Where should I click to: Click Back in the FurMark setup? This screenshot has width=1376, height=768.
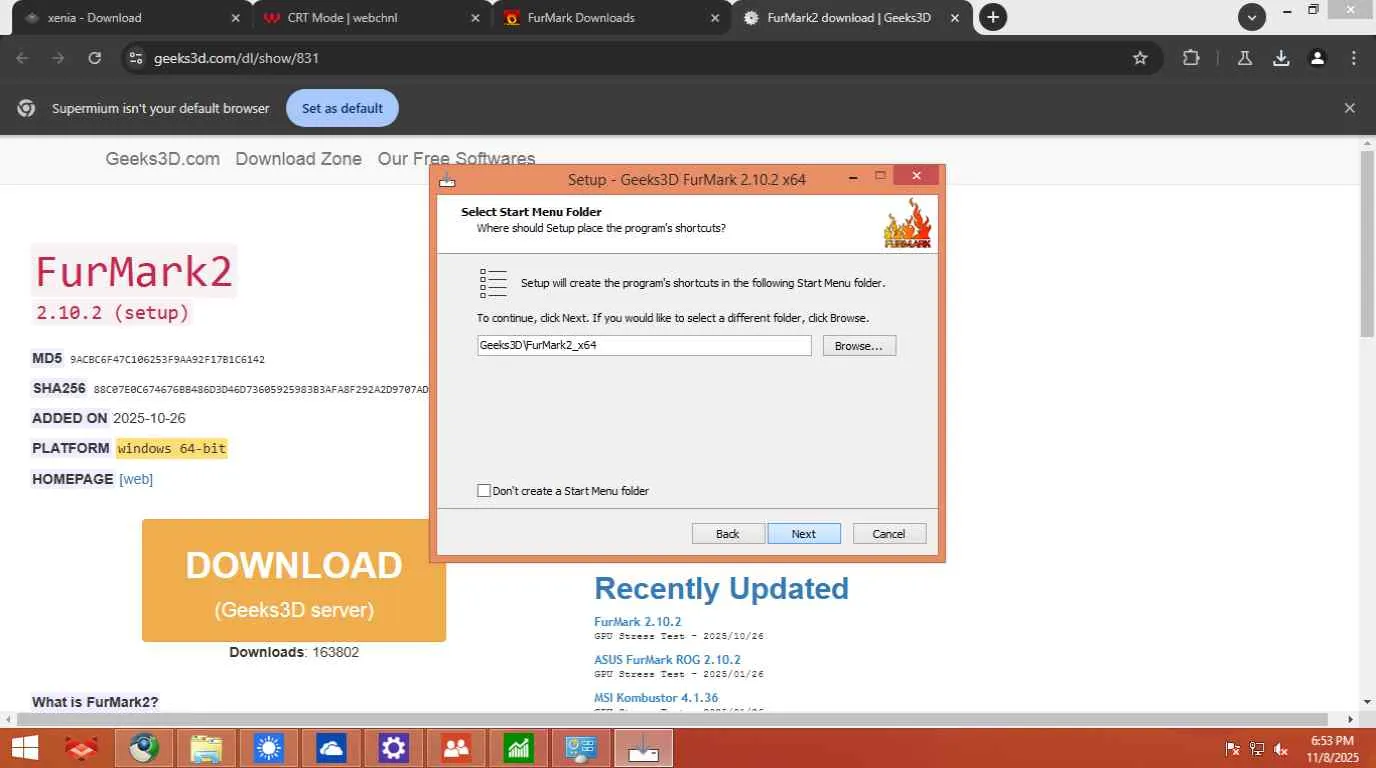point(728,534)
